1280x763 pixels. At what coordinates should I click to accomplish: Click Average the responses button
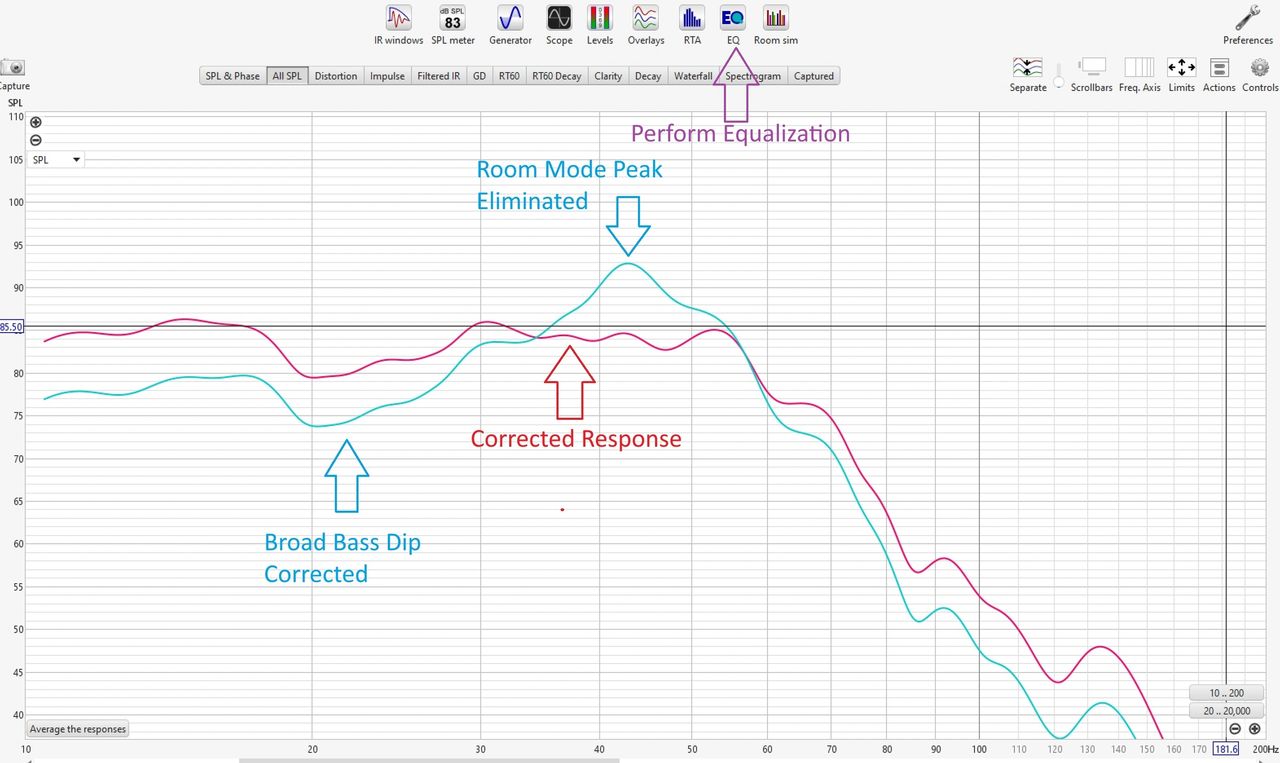point(78,729)
